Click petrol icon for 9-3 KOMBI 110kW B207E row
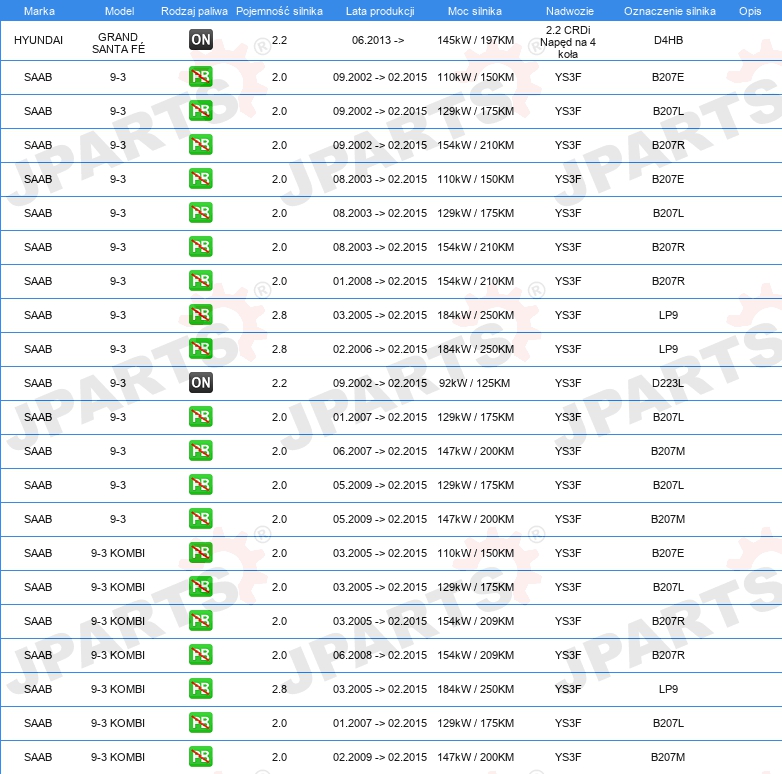This screenshot has height=774, width=782. [x=200, y=553]
